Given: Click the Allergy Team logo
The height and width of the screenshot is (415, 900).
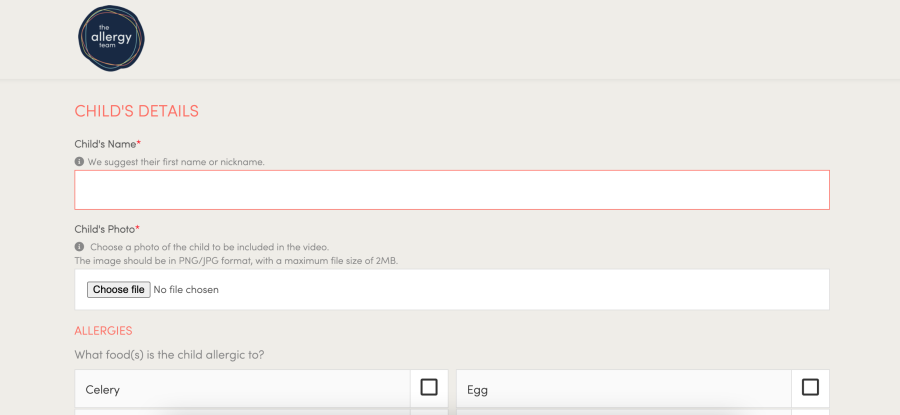Looking at the screenshot, I should click(x=111, y=40).
